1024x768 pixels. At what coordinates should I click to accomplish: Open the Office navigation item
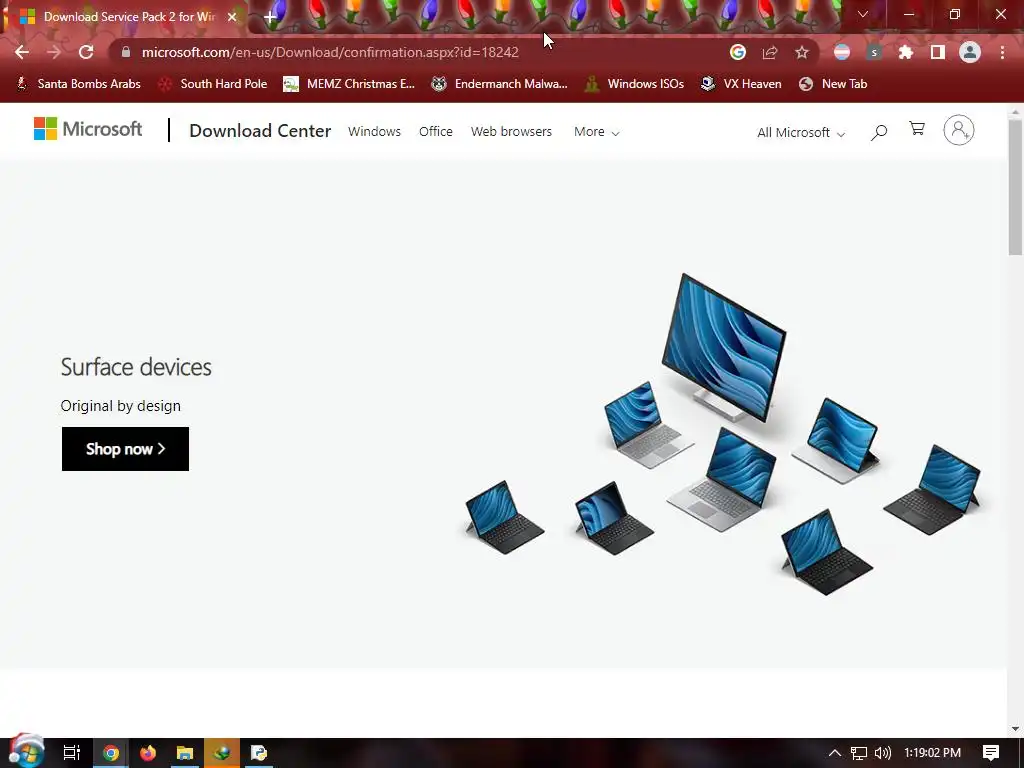pyautogui.click(x=436, y=131)
